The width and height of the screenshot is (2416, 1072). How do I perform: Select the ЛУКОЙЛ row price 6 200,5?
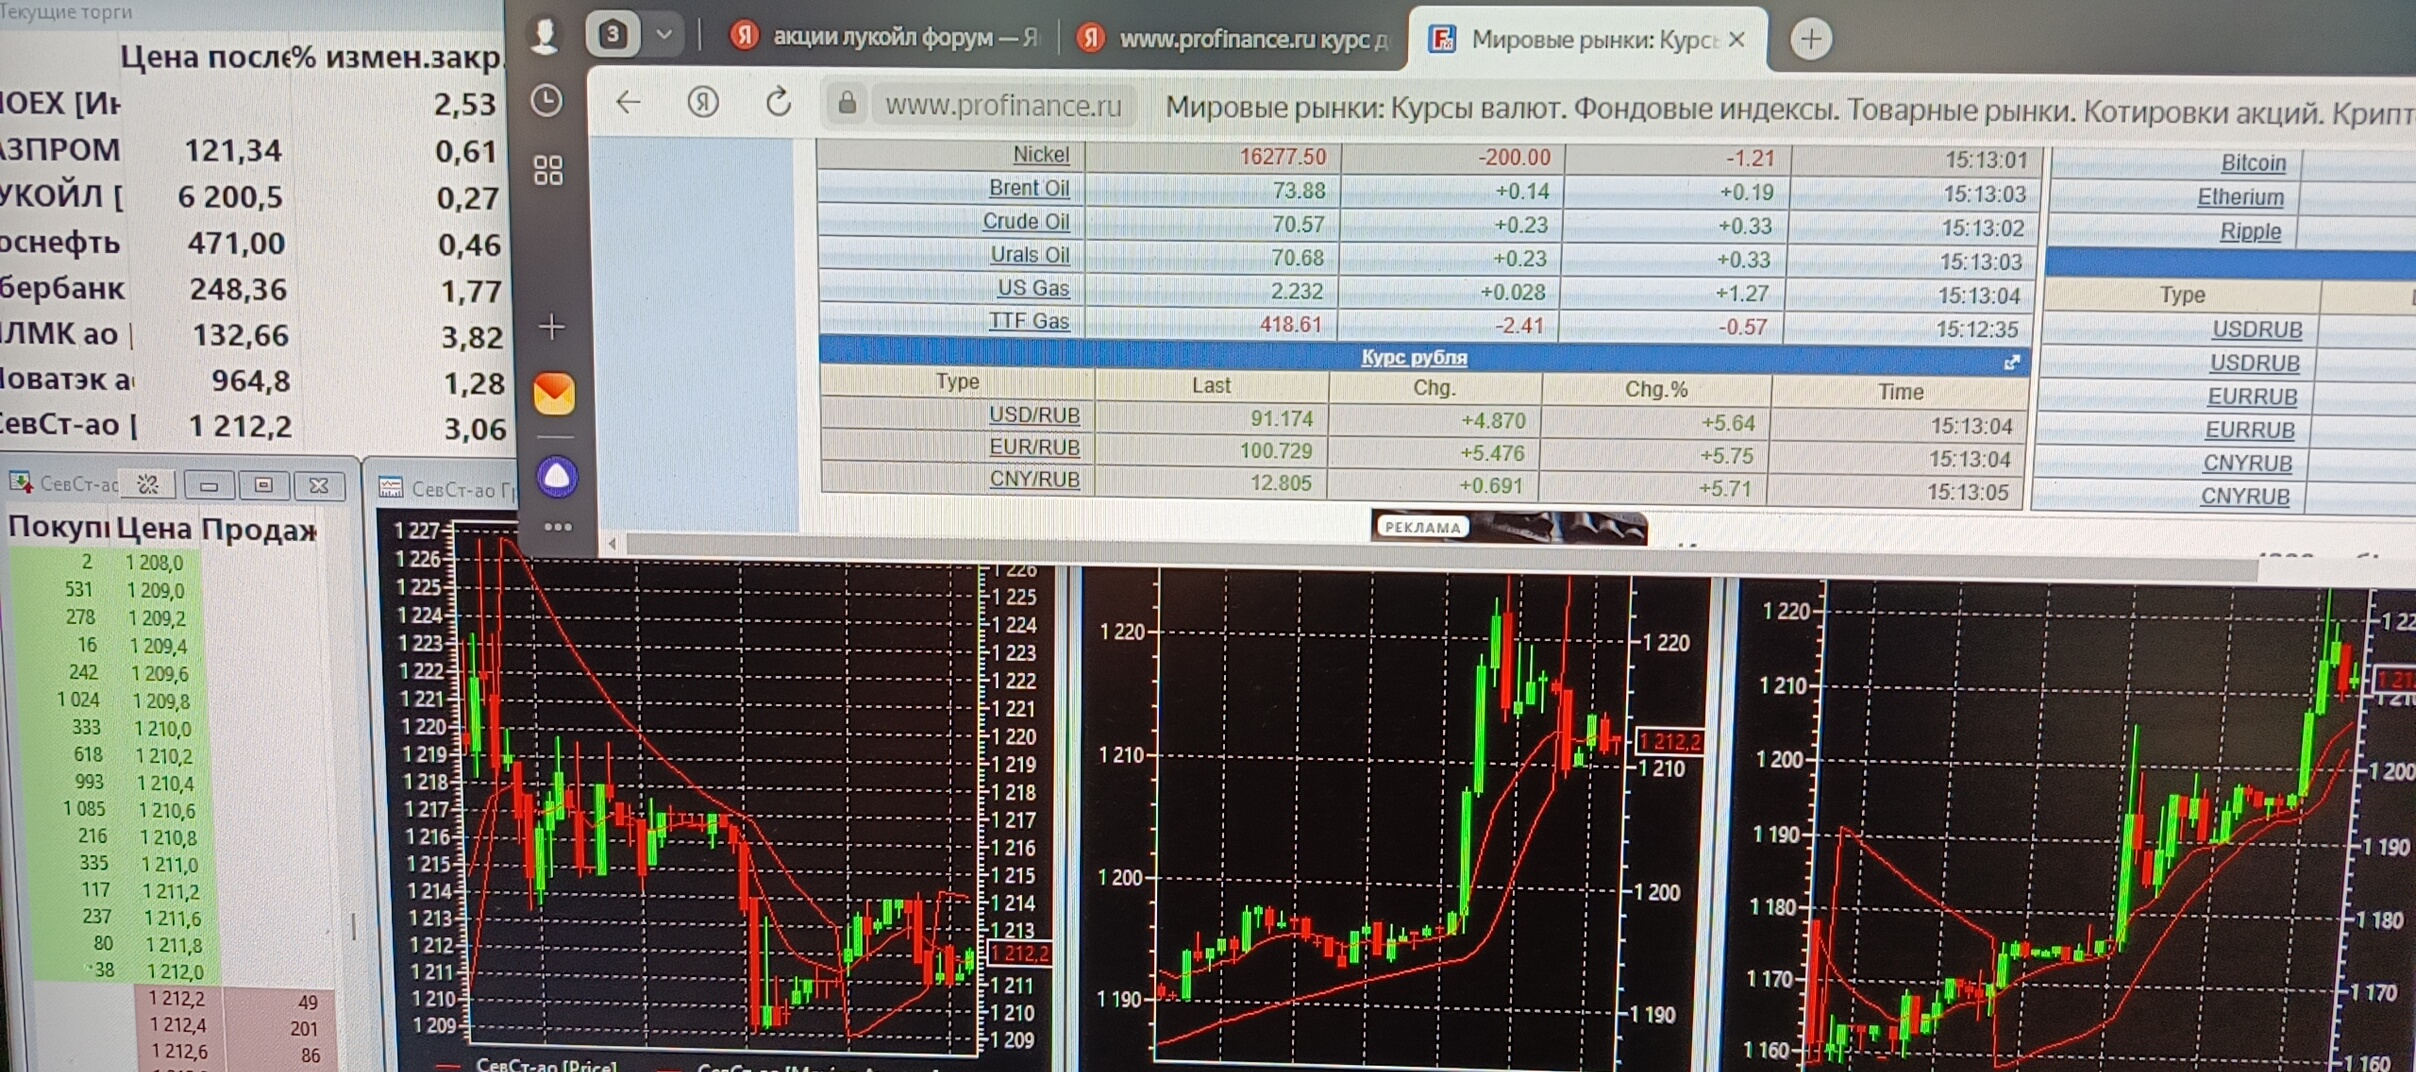click(x=230, y=197)
